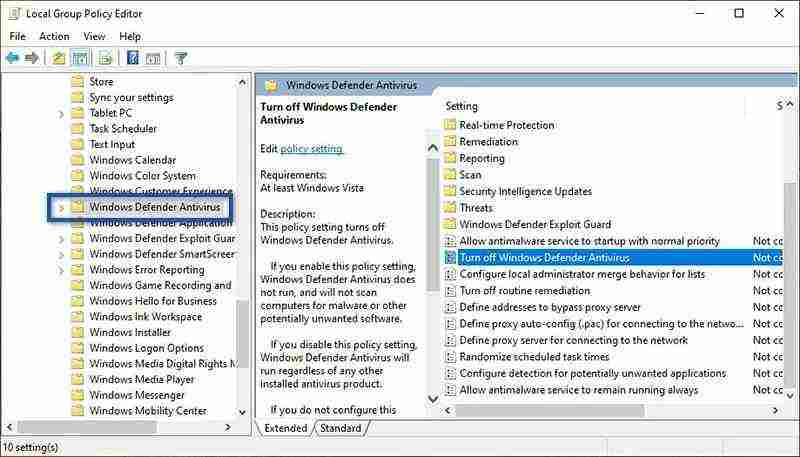Screen dimensions: 800x457
Task: Expand Windows Error Reporting tree node
Action: coord(61,270)
